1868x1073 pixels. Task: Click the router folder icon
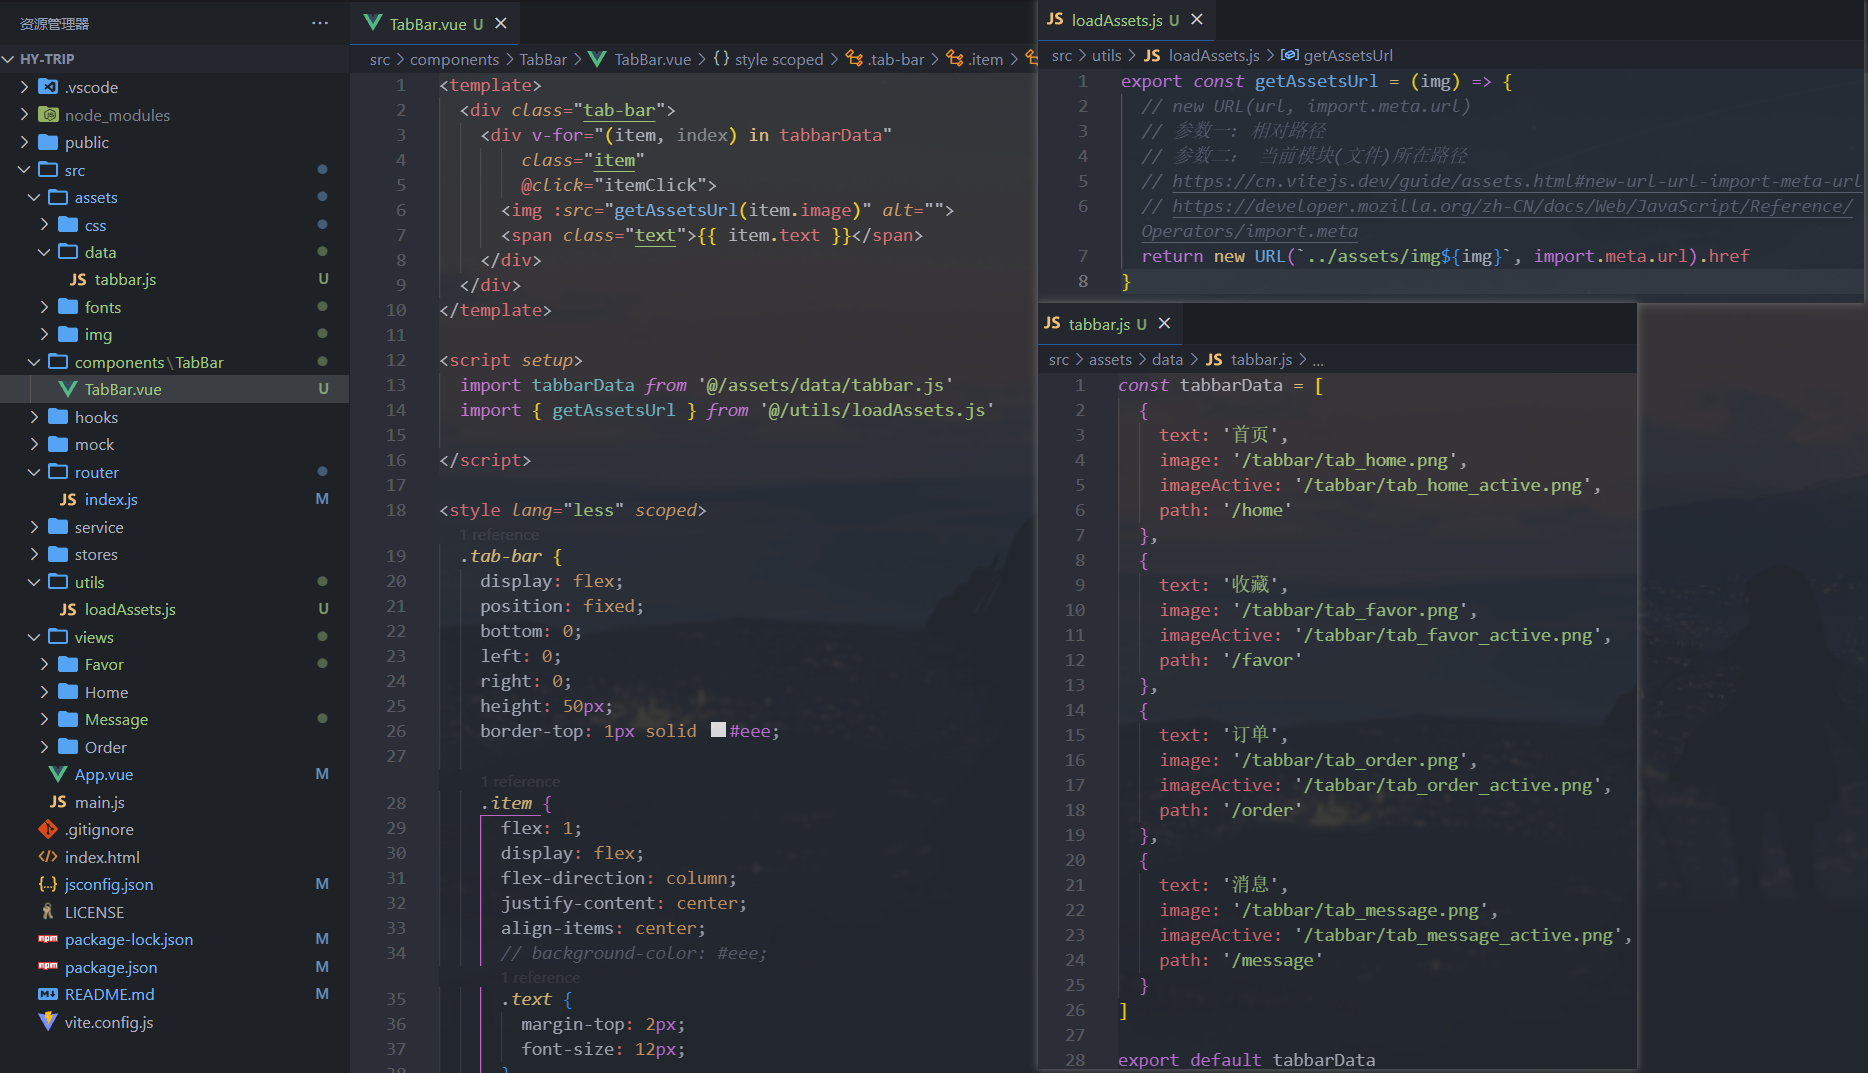coord(58,472)
